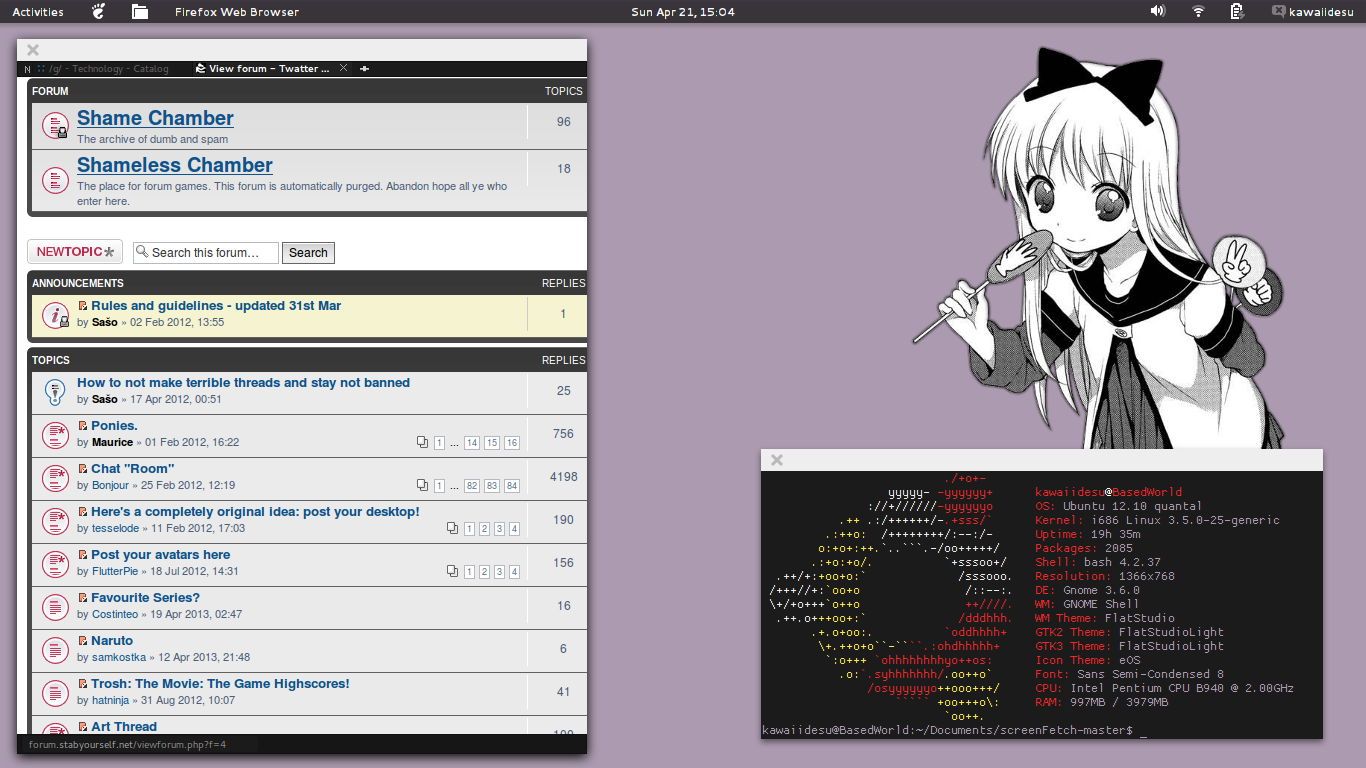Jump to newest post icon on Rules and guidelines
Image resolution: width=1366 pixels, height=768 pixels.
coord(83,306)
